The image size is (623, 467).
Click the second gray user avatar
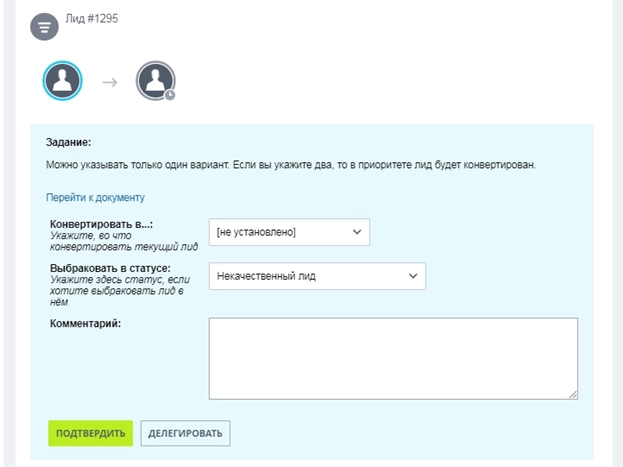[155, 82]
